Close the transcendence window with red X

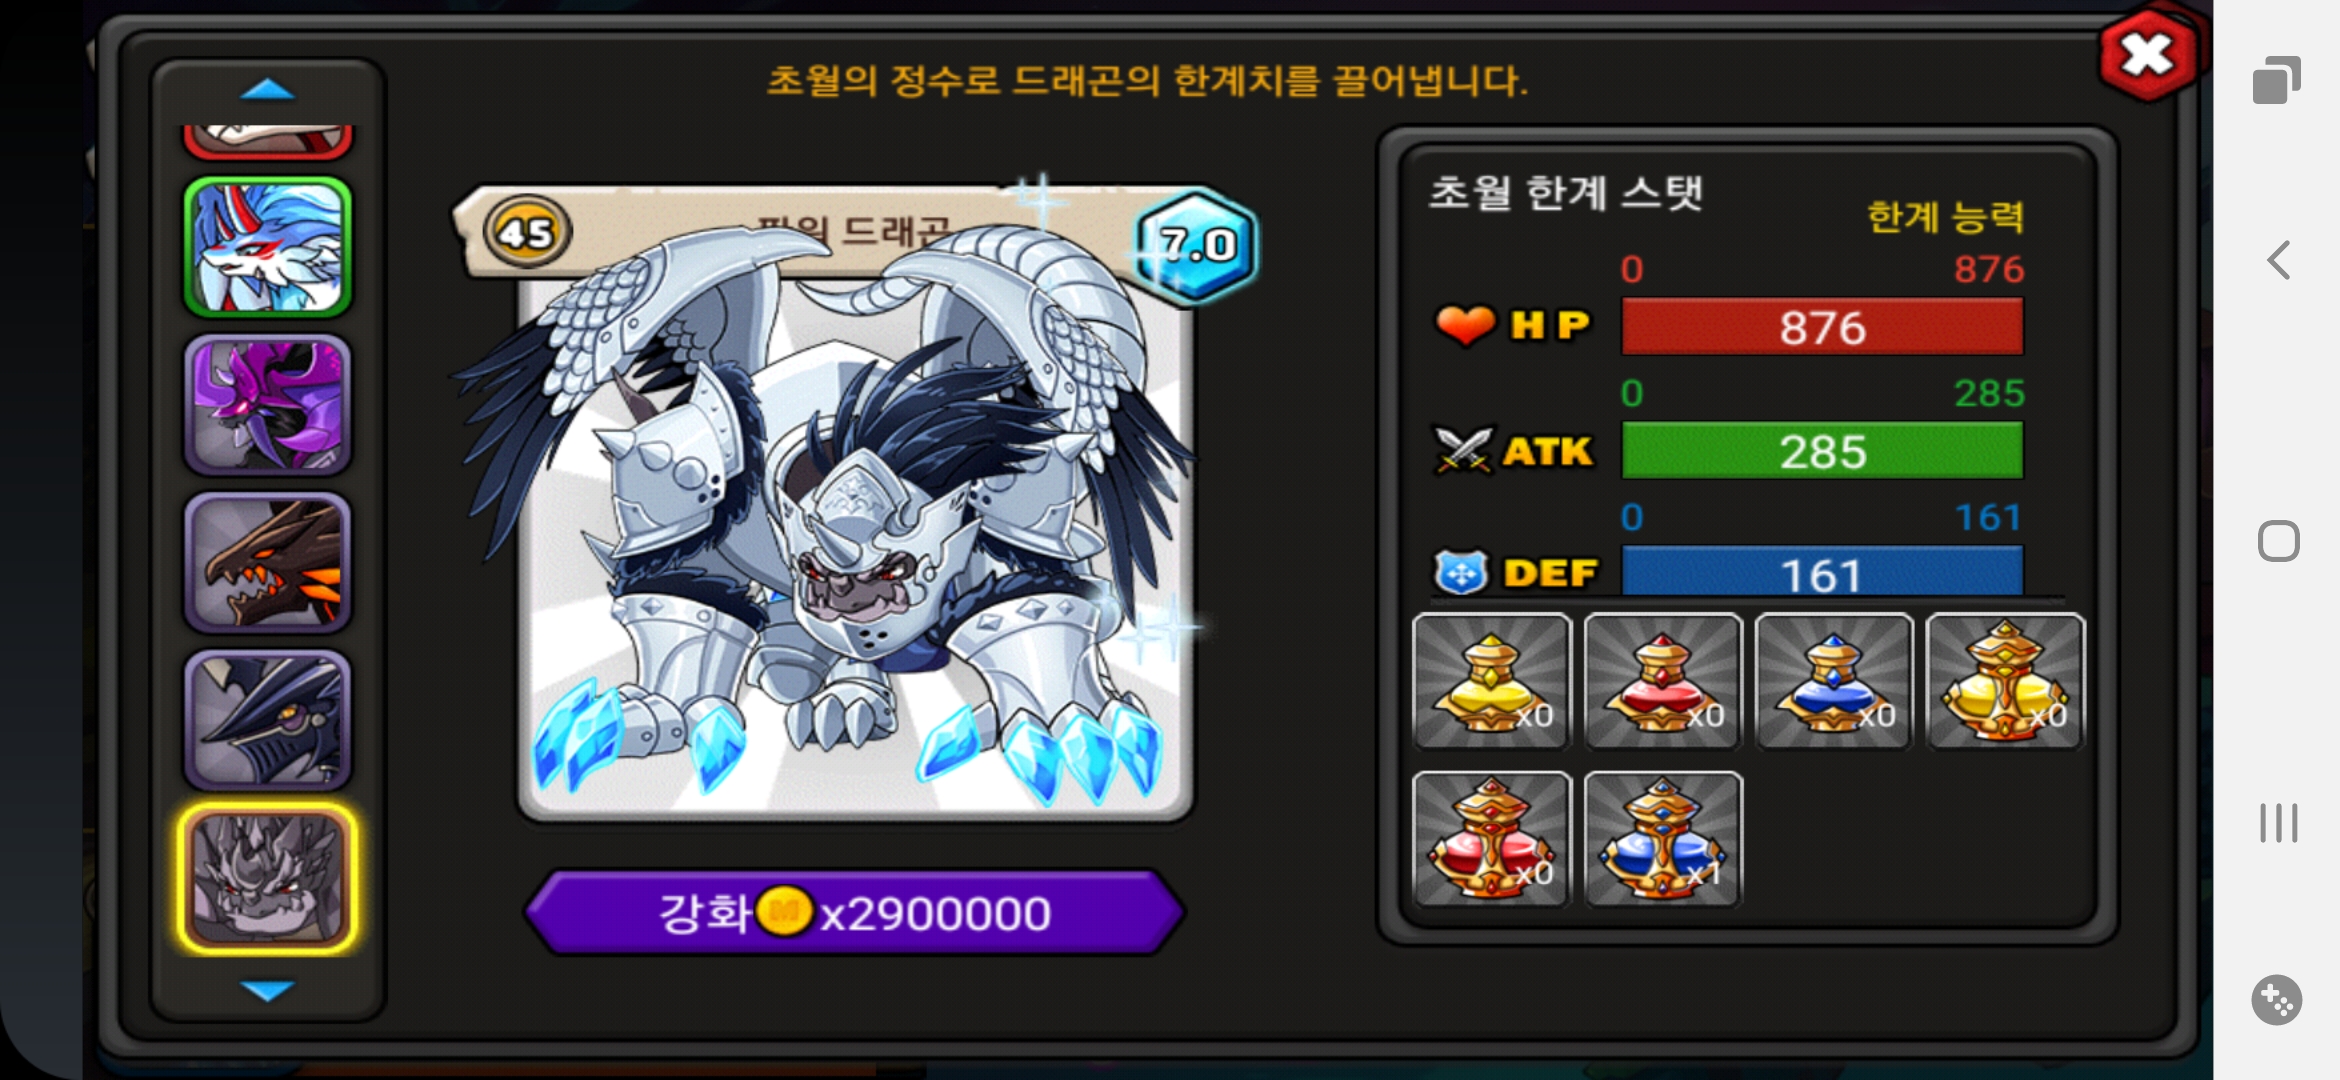(2147, 55)
